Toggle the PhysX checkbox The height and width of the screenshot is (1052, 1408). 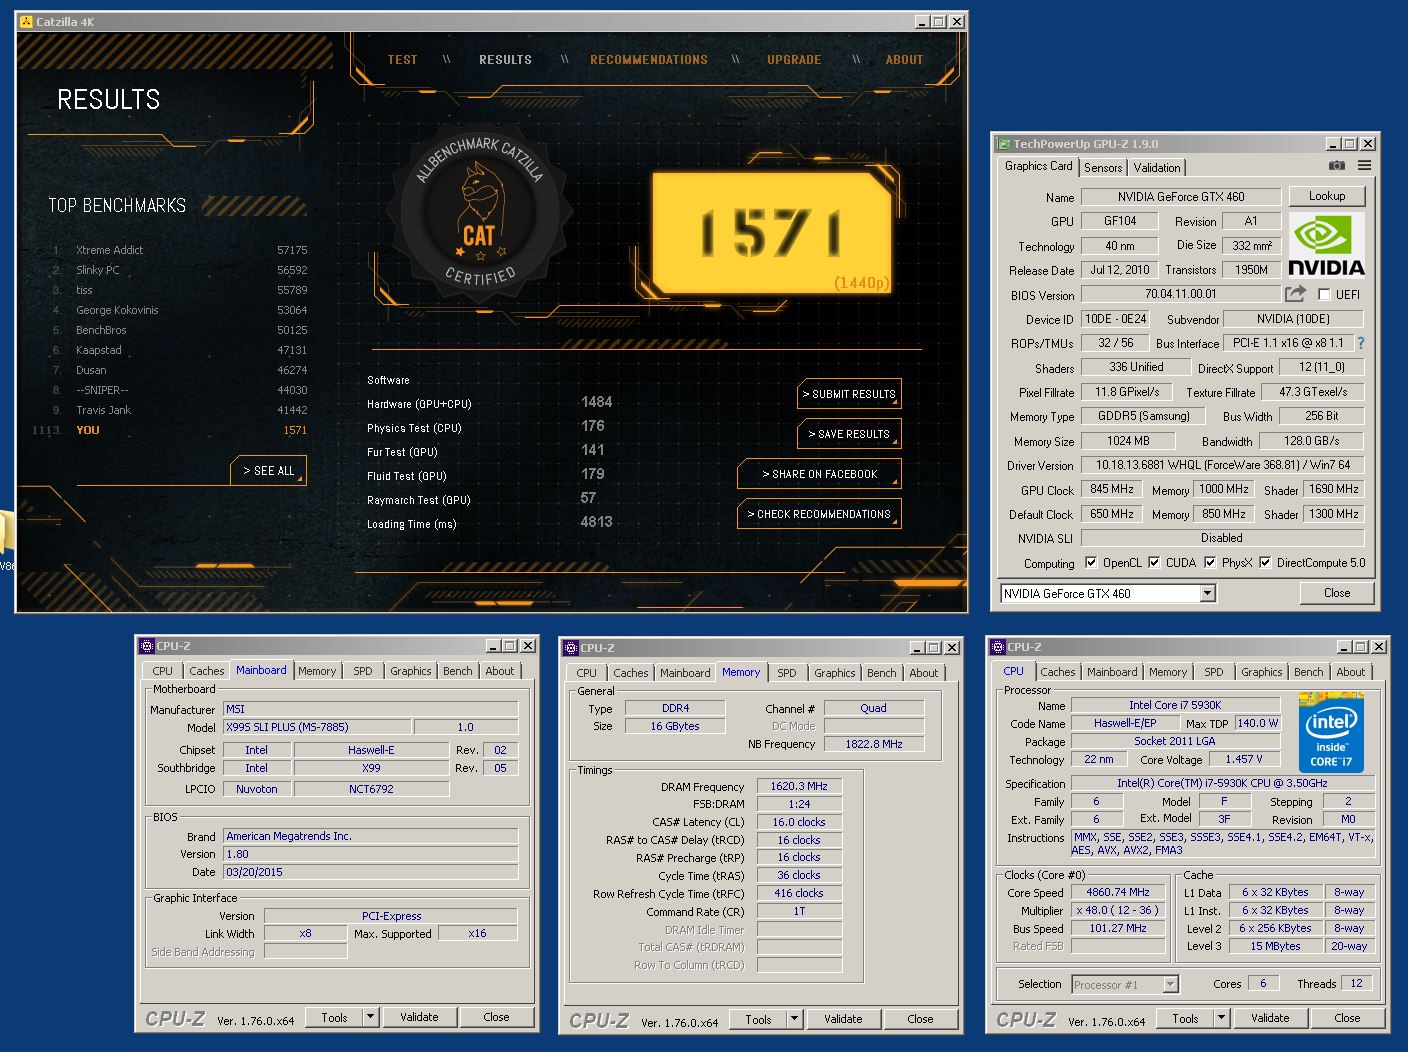(1210, 562)
